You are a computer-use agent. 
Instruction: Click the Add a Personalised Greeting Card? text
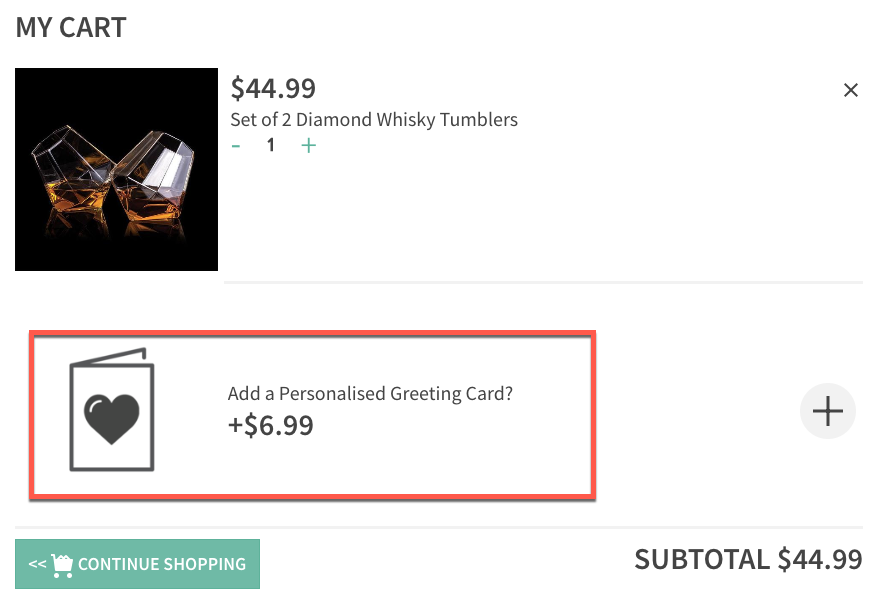pyautogui.click(x=370, y=393)
